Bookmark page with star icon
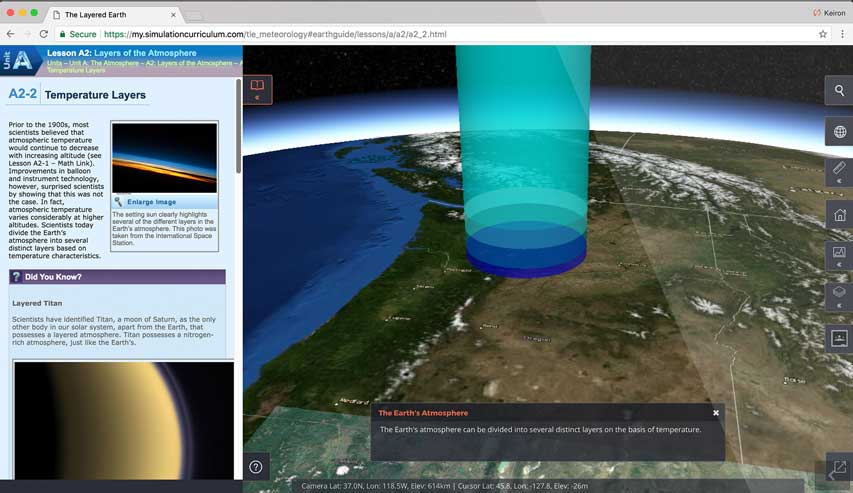This screenshot has width=853, height=493. click(823, 34)
